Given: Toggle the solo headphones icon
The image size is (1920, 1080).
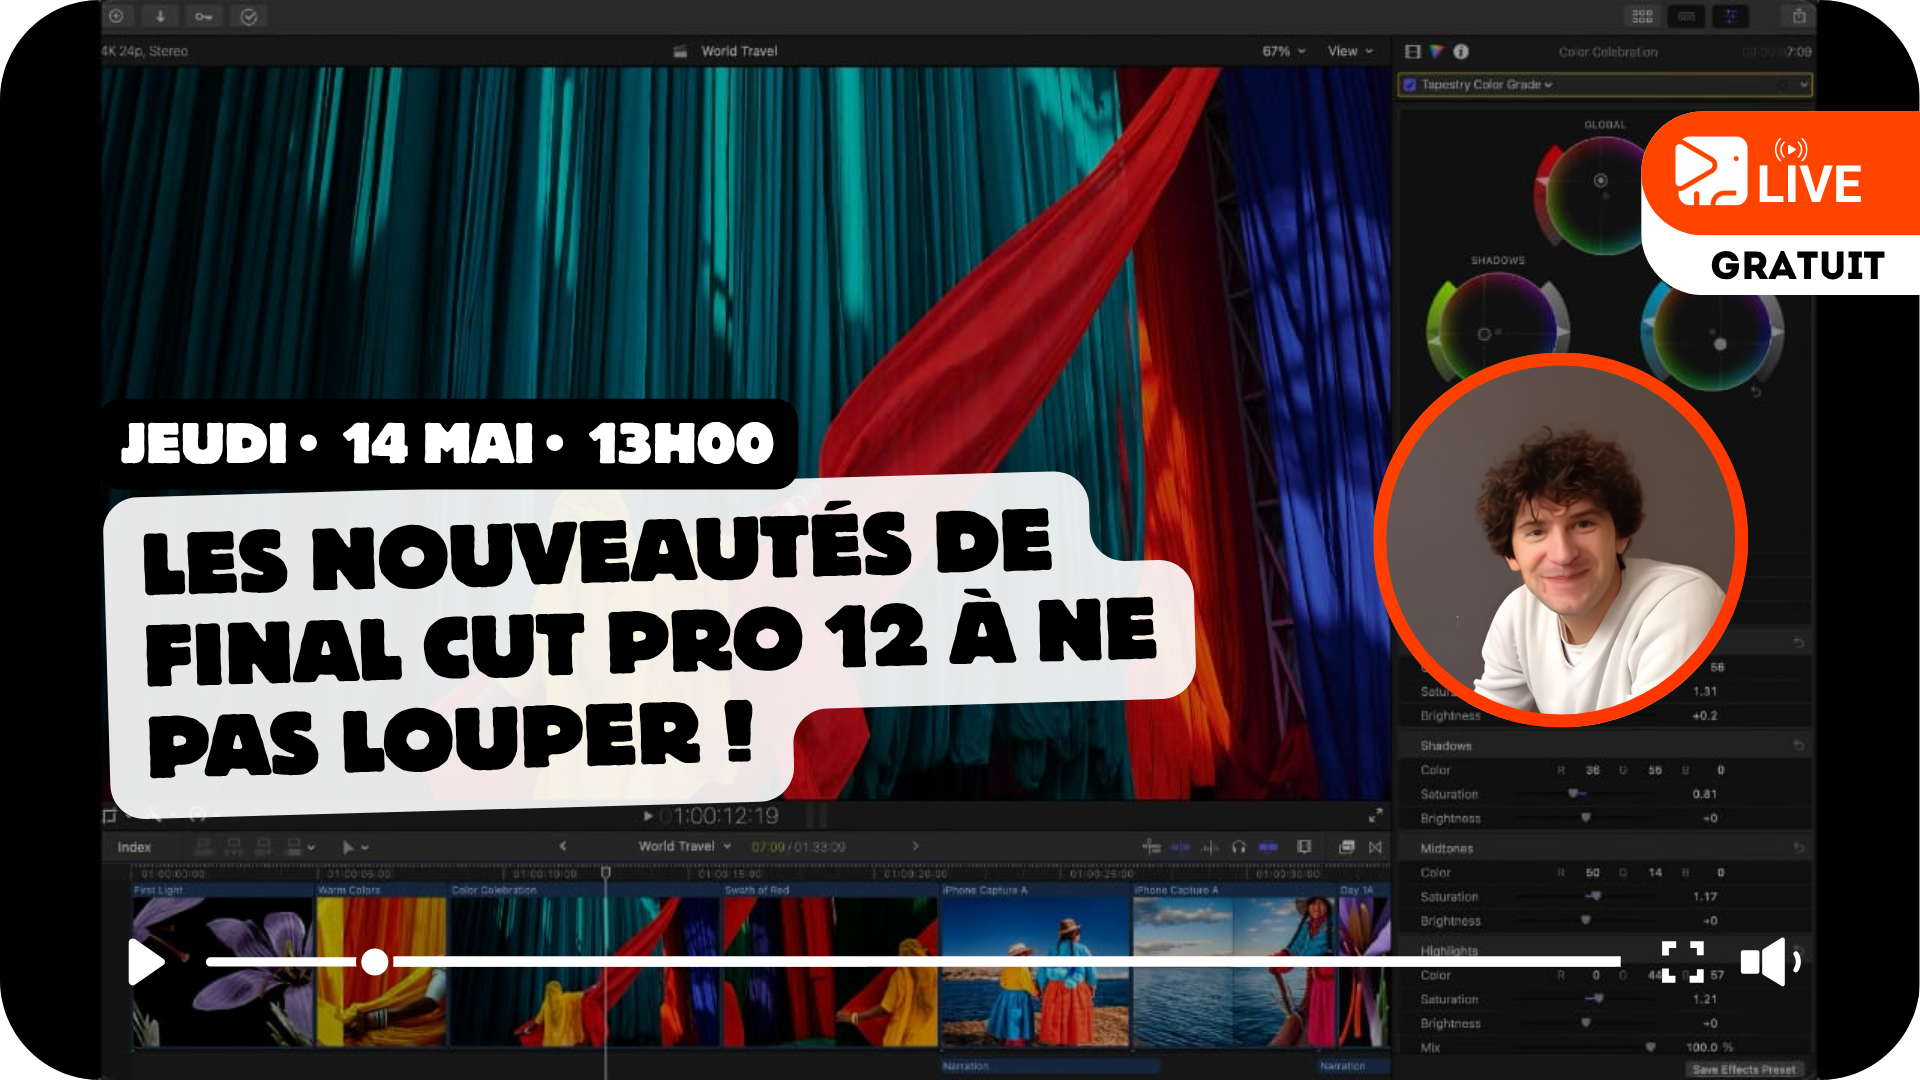Looking at the screenshot, I should click(x=1239, y=847).
